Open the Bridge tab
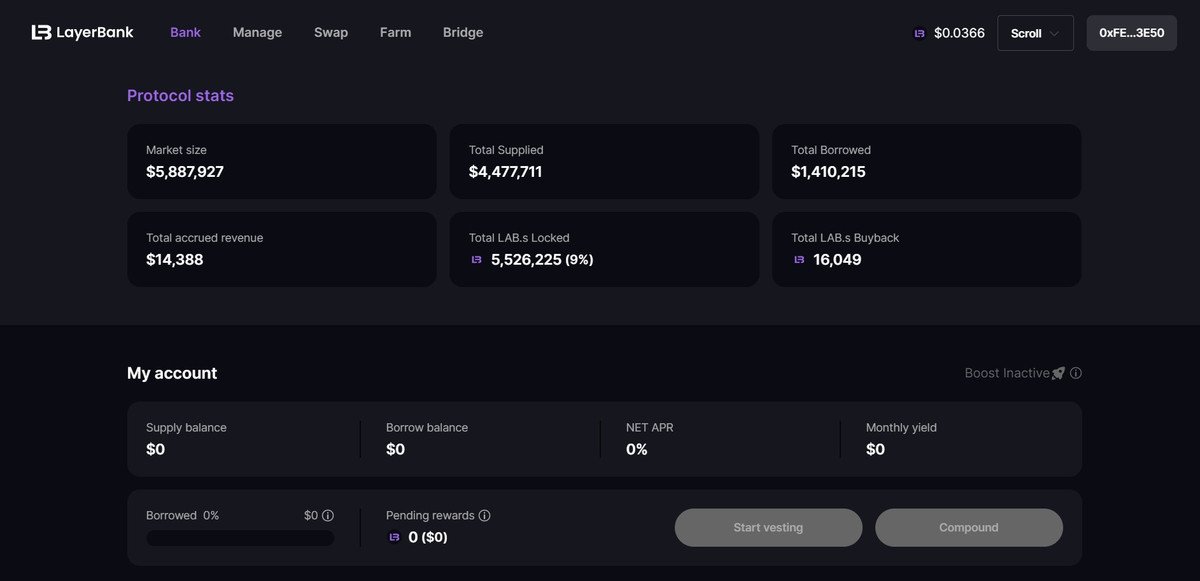Image resolution: width=1200 pixels, height=581 pixels. tap(463, 32)
